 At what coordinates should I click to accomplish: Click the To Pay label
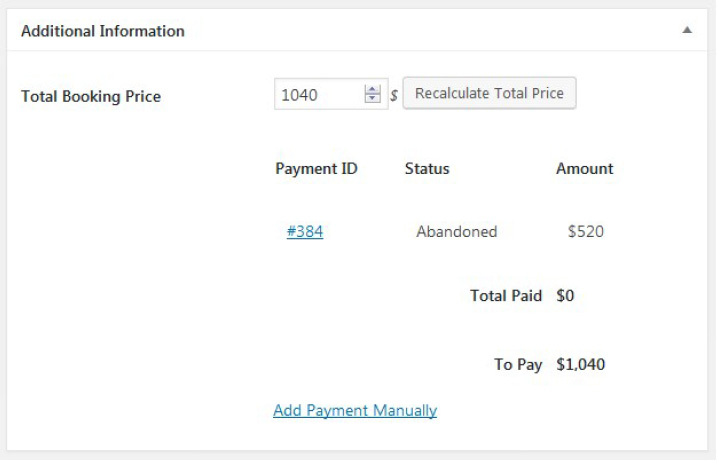tap(518, 365)
